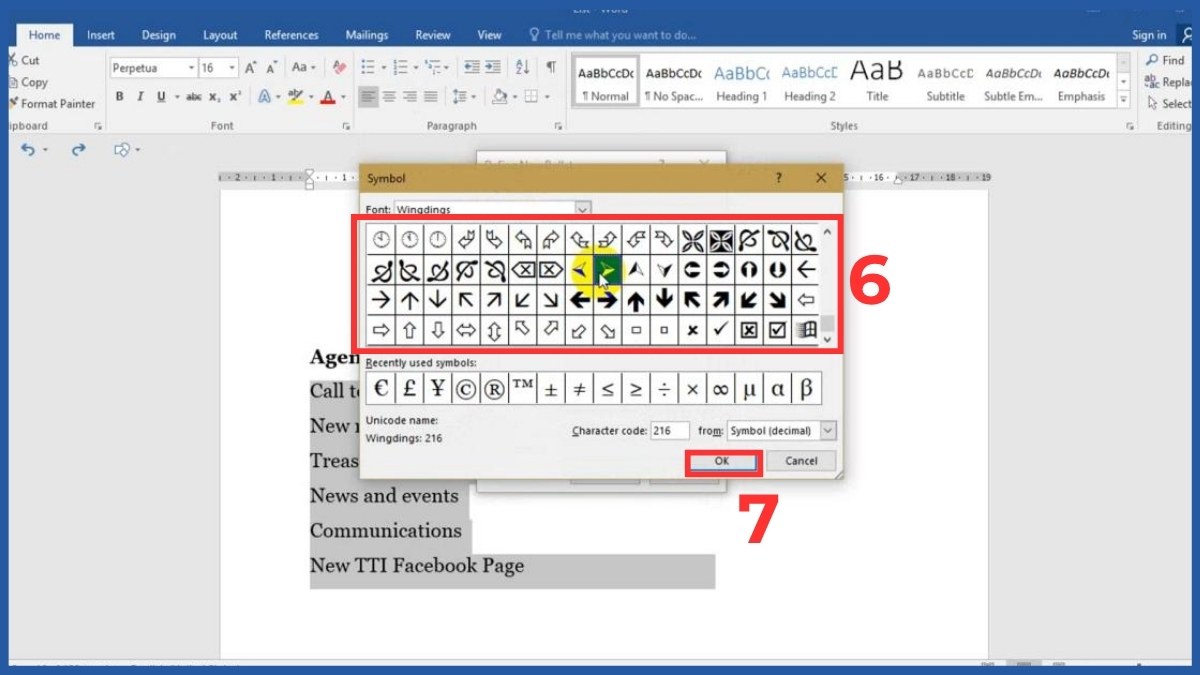Center-align the paragraph

pyautogui.click(x=389, y=97)
